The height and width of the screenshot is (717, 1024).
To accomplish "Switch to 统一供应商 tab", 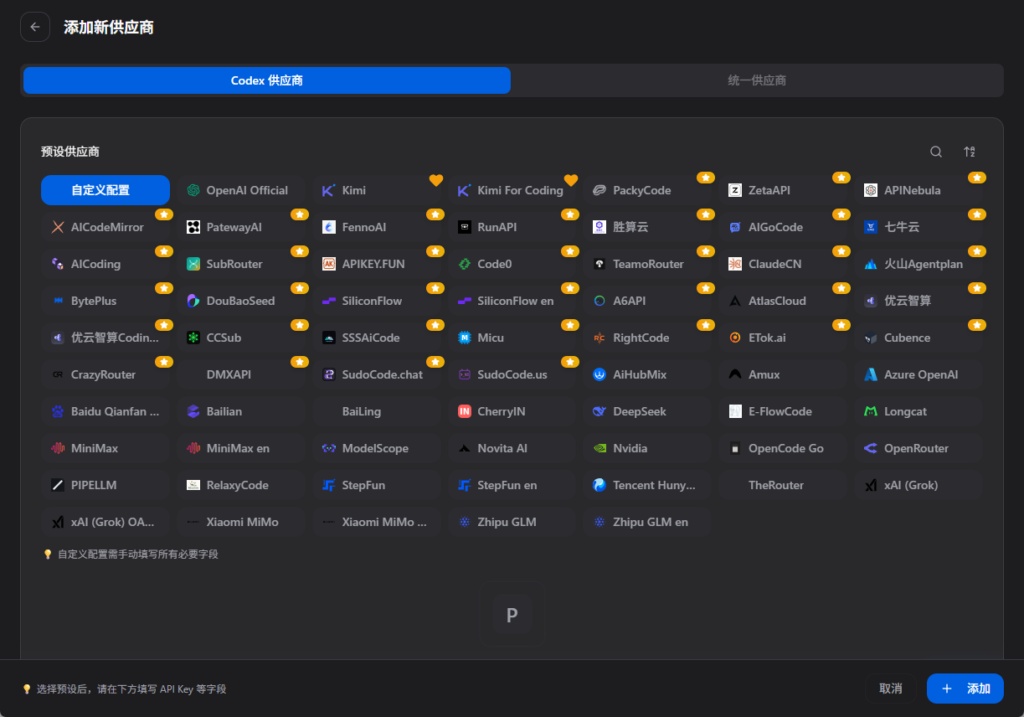I will click(x=757, y=80).
